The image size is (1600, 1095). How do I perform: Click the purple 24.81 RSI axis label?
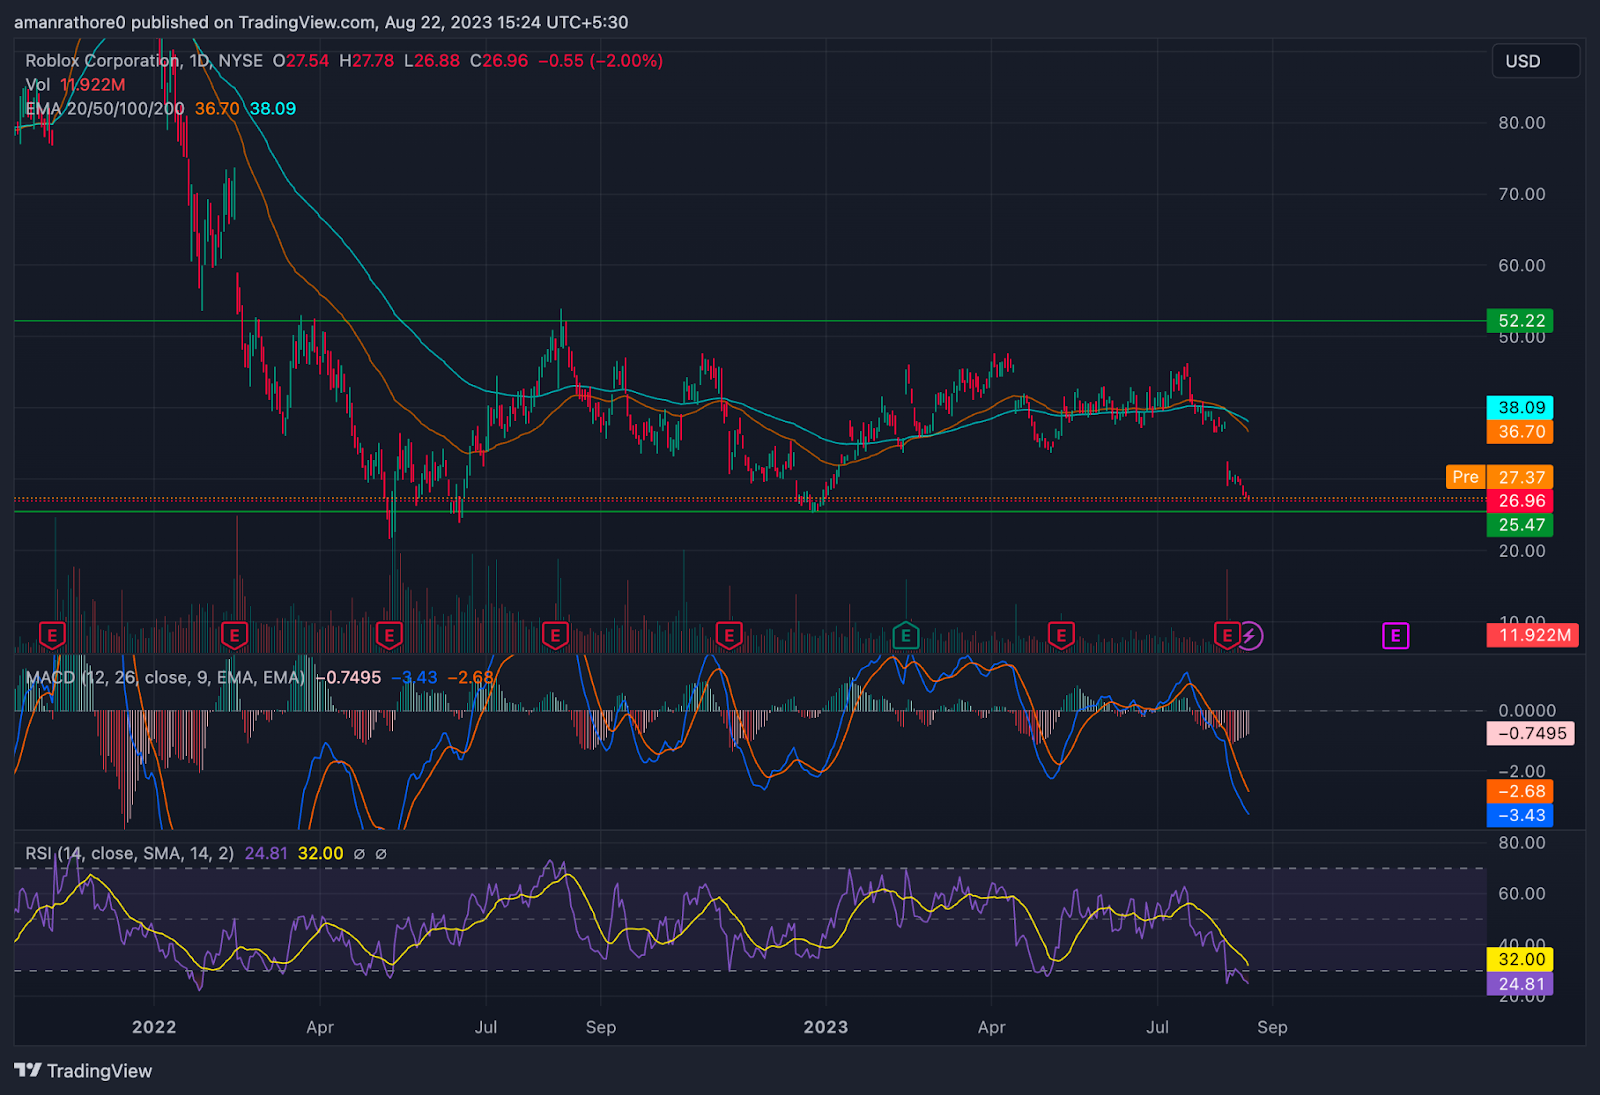[1520, 983]
